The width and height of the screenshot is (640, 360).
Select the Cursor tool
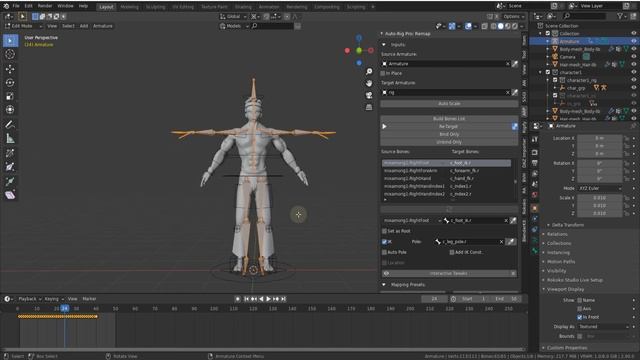coord(10,54)
